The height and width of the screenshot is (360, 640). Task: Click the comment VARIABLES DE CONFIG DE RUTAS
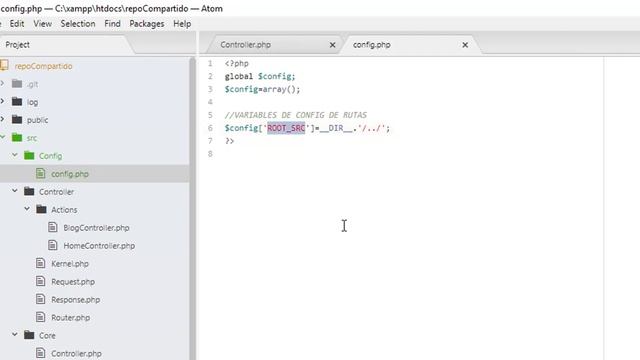point(296,115)
